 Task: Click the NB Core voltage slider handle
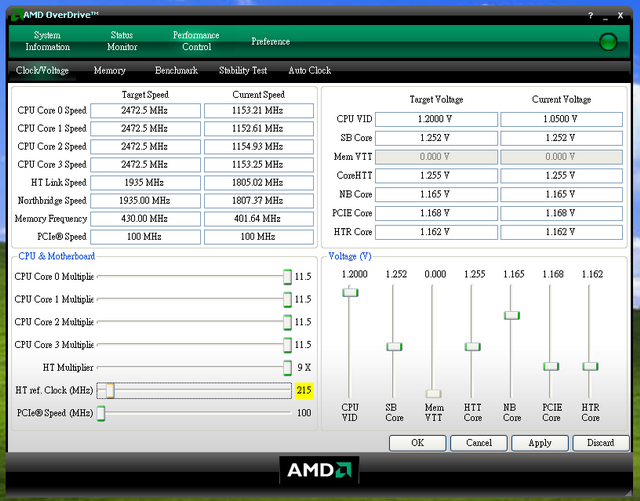512,315
